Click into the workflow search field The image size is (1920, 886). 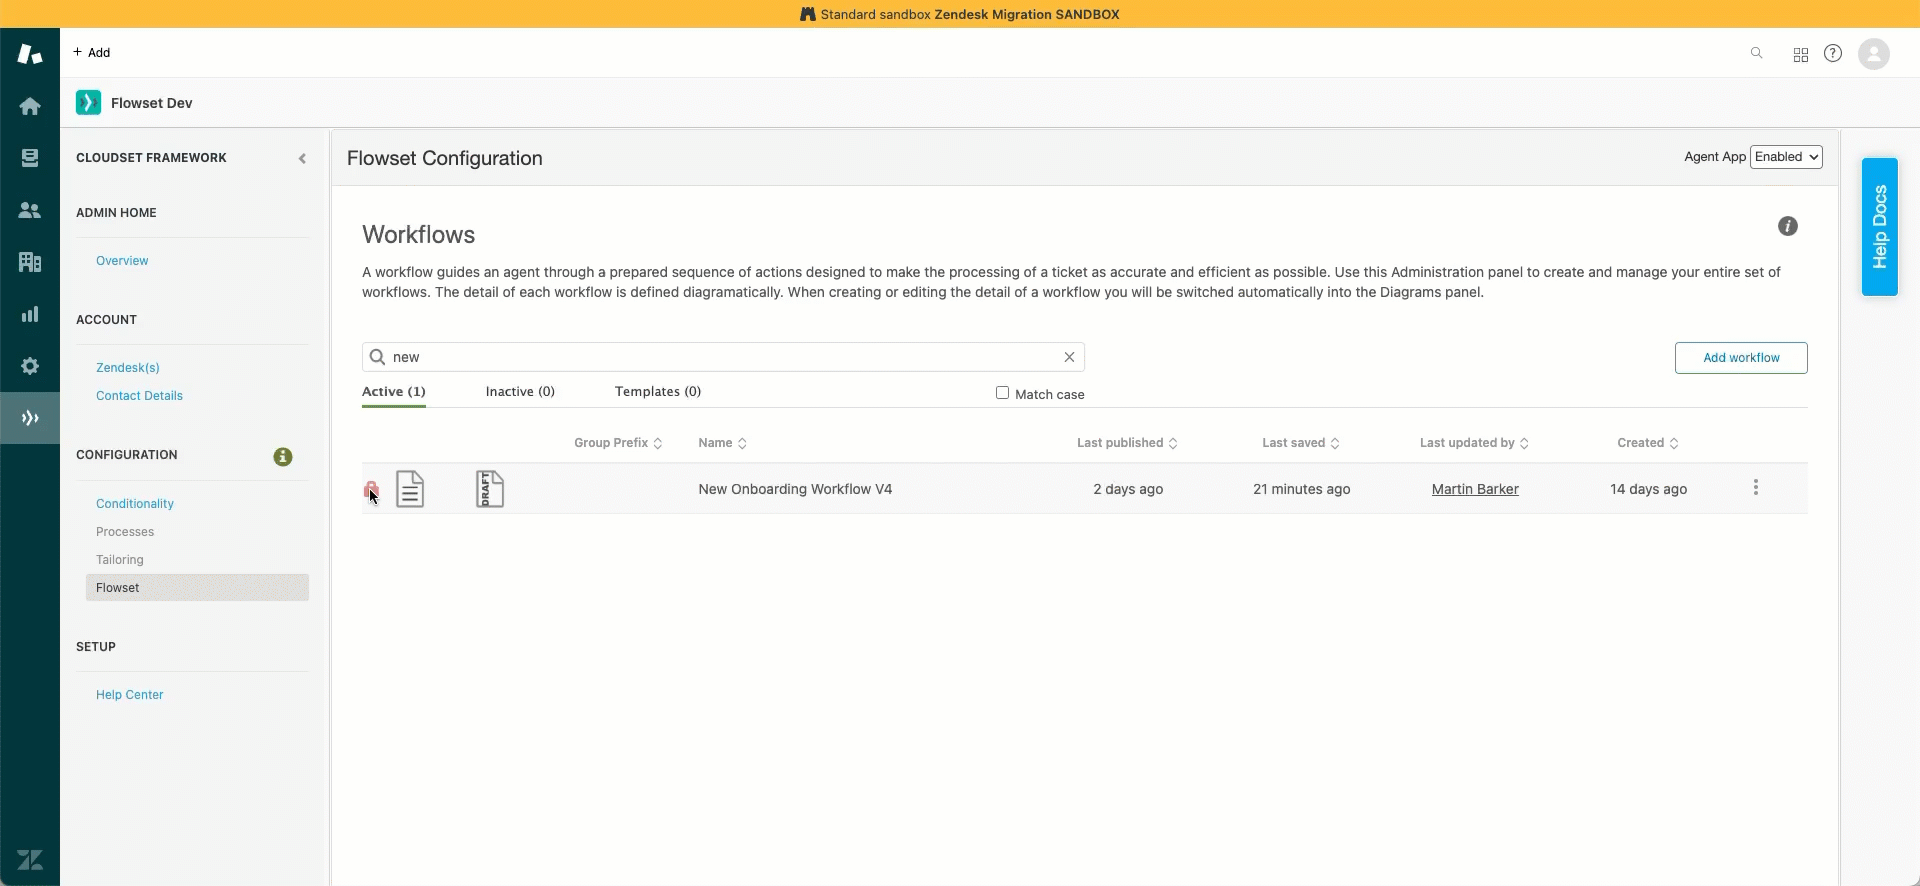(723, 357)
